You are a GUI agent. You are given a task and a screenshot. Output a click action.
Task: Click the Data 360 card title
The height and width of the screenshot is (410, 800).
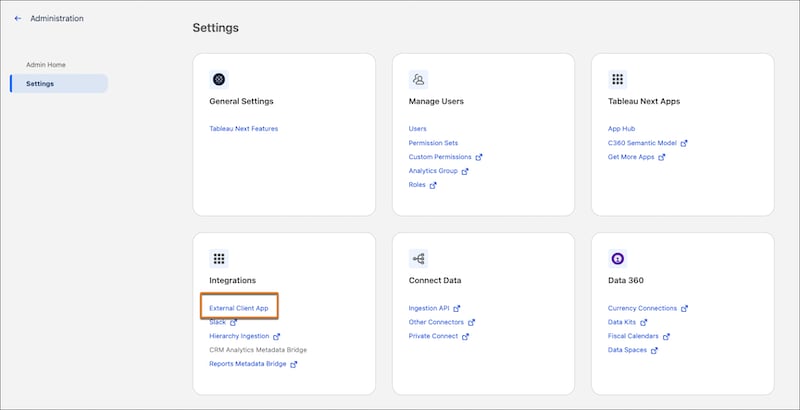coord(626,280)
